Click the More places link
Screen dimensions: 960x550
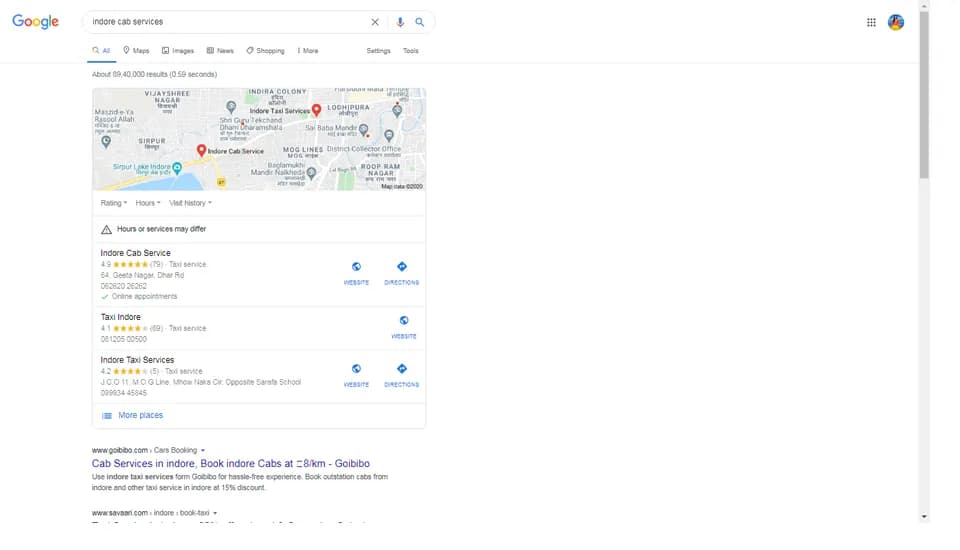[x=140, y=415]
